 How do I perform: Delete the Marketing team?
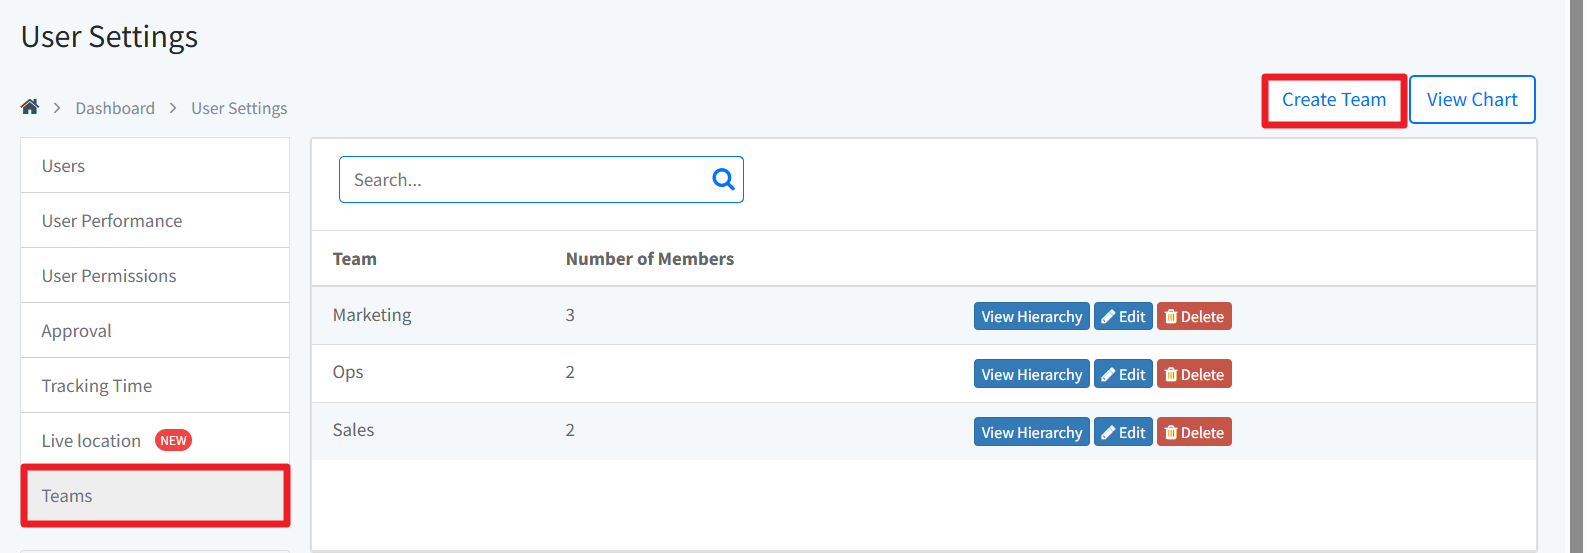click(1194, 317)
